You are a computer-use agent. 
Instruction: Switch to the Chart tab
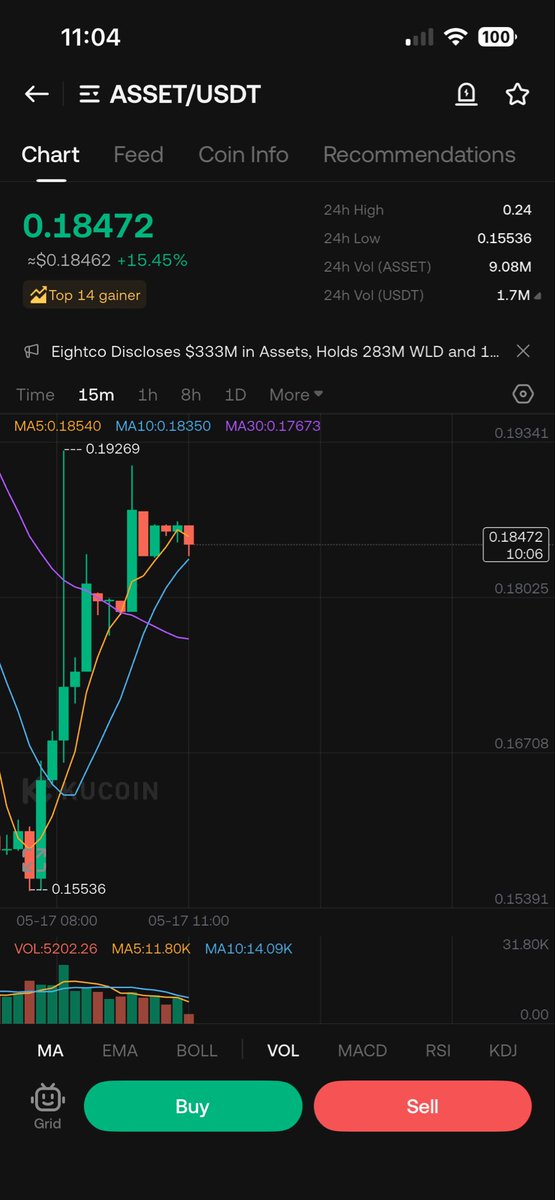tap(51, 155)
